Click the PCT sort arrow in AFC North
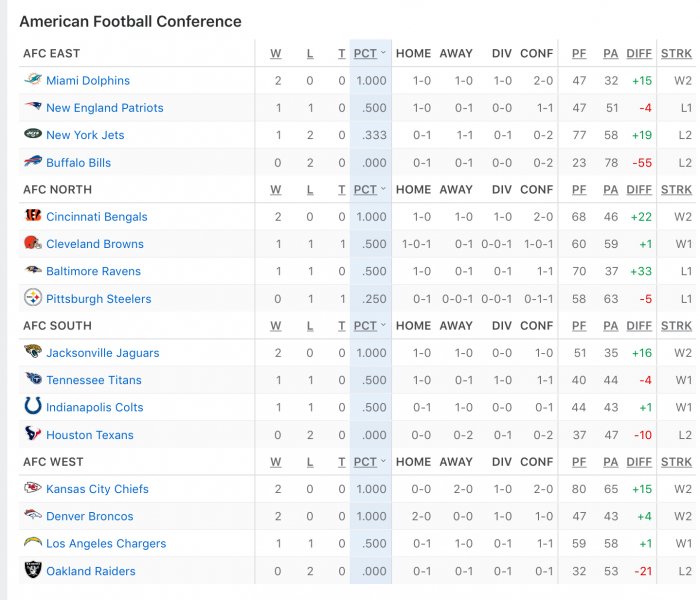The width and height of the screenshot is (700, 600). pos(383,189)
